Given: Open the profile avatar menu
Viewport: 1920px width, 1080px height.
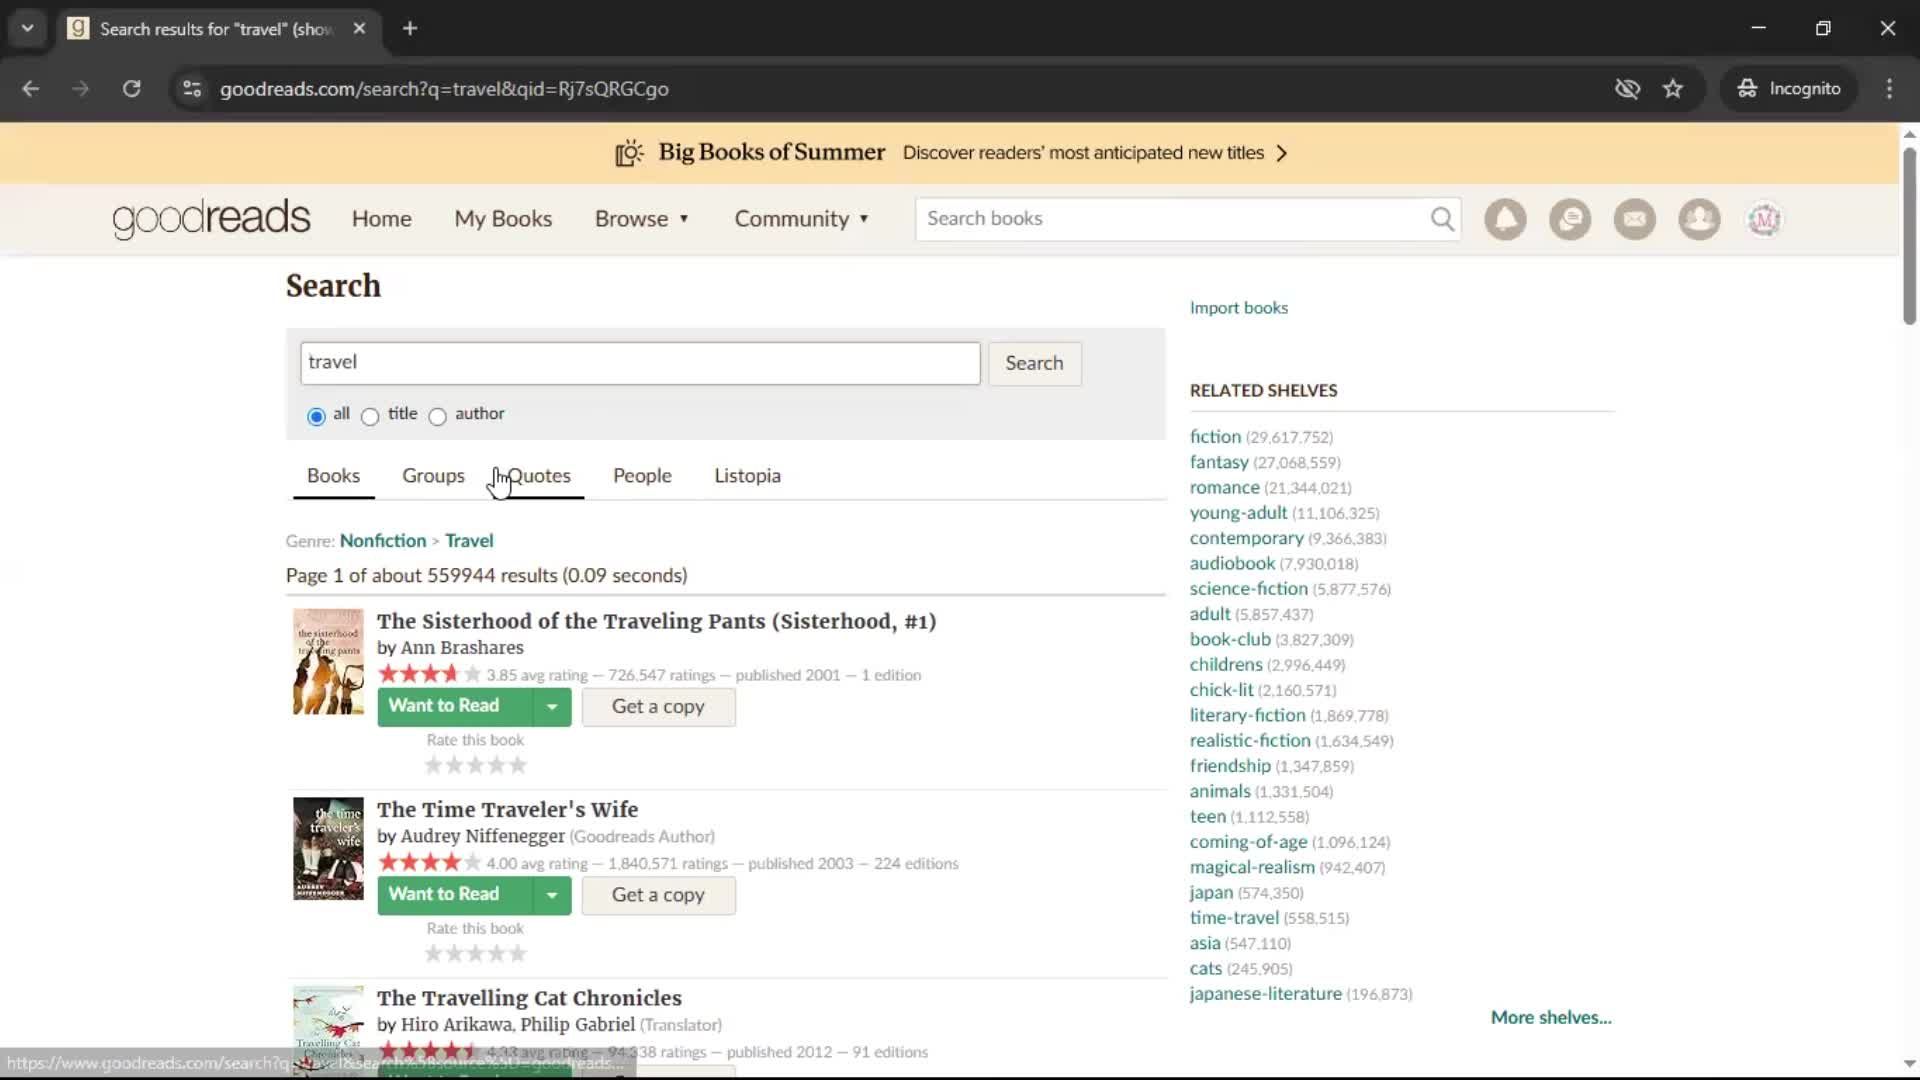Looking at the screenshot, I should pos(1764,219).
